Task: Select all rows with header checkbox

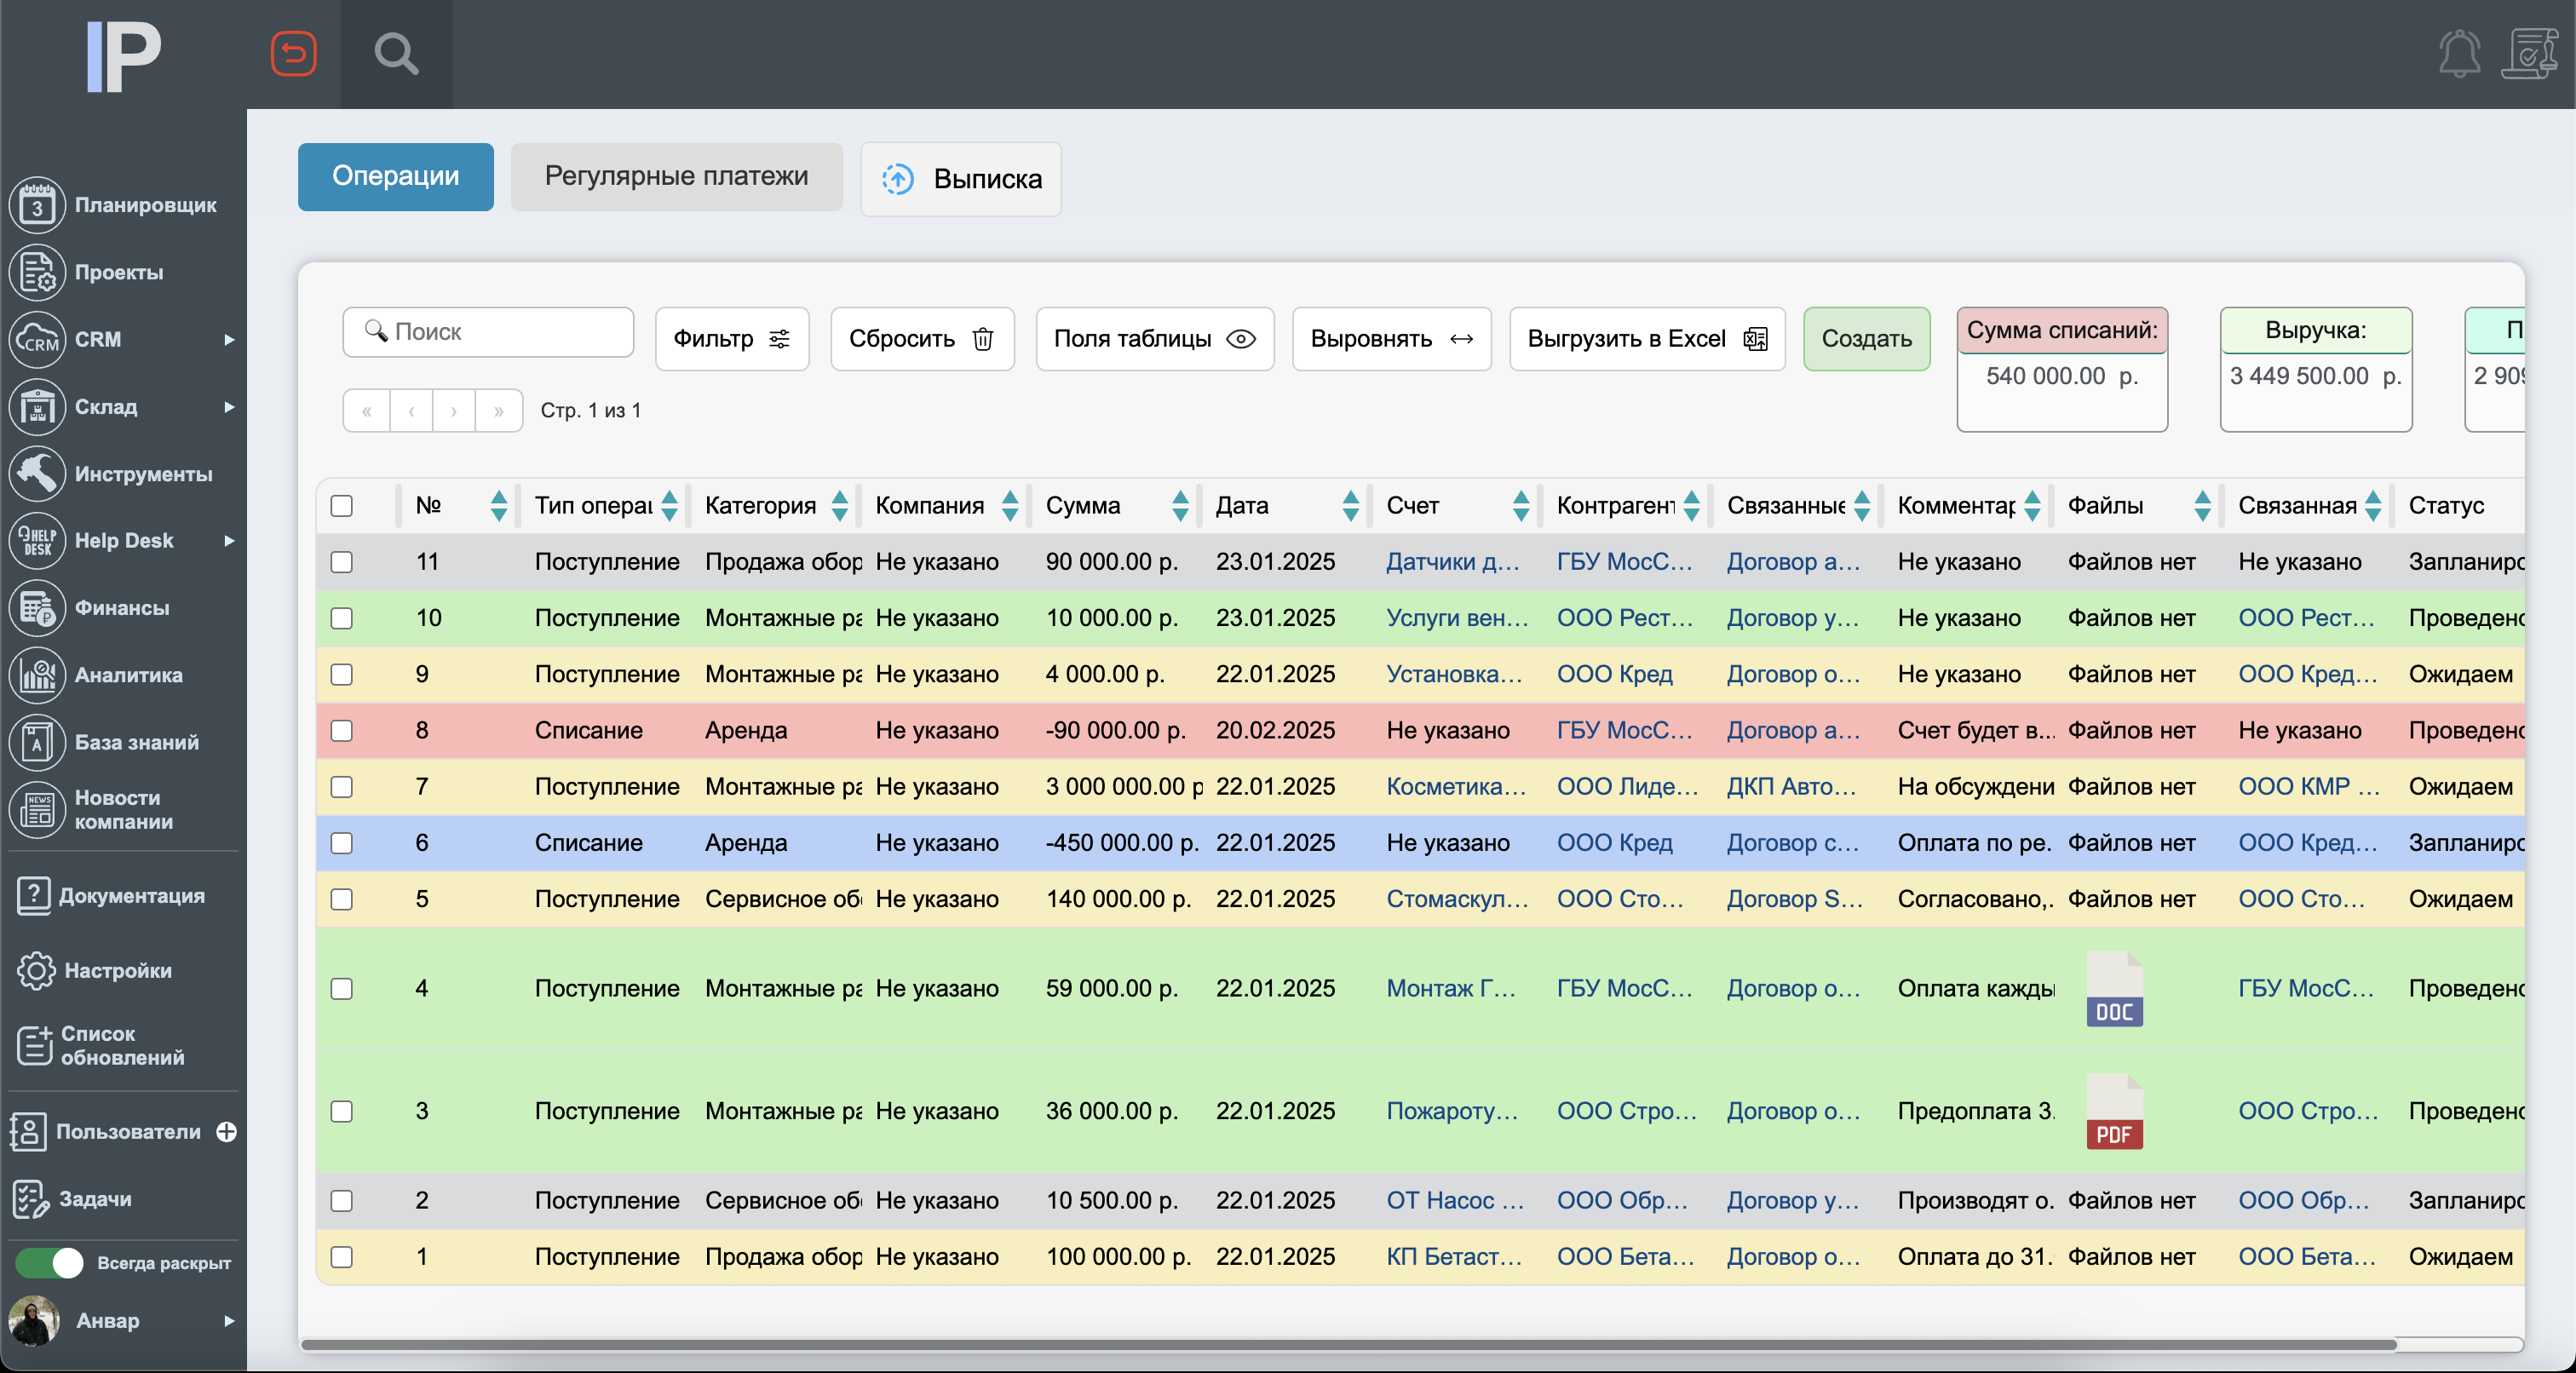Action: (342, 506)
